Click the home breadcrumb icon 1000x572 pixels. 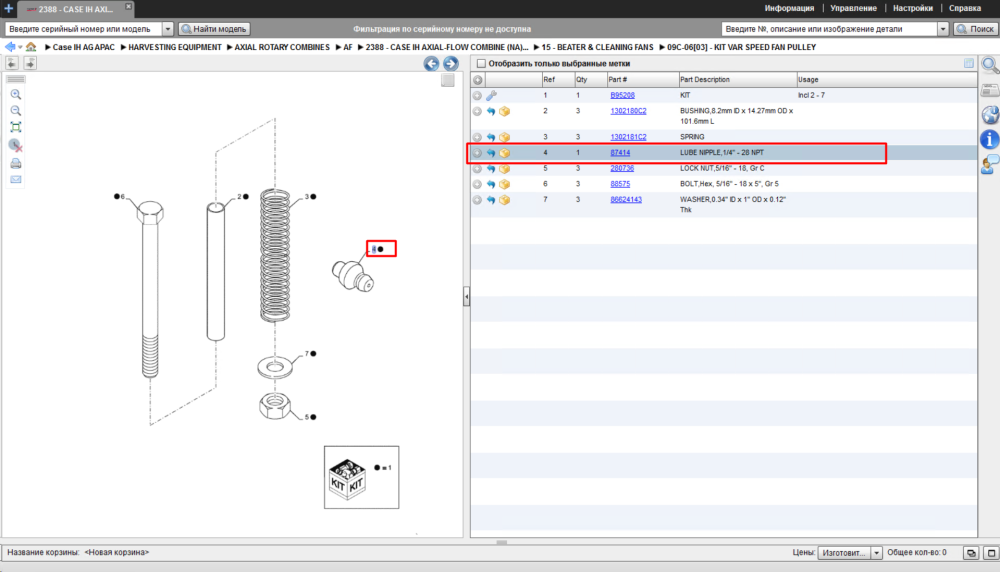pos(31,47)
